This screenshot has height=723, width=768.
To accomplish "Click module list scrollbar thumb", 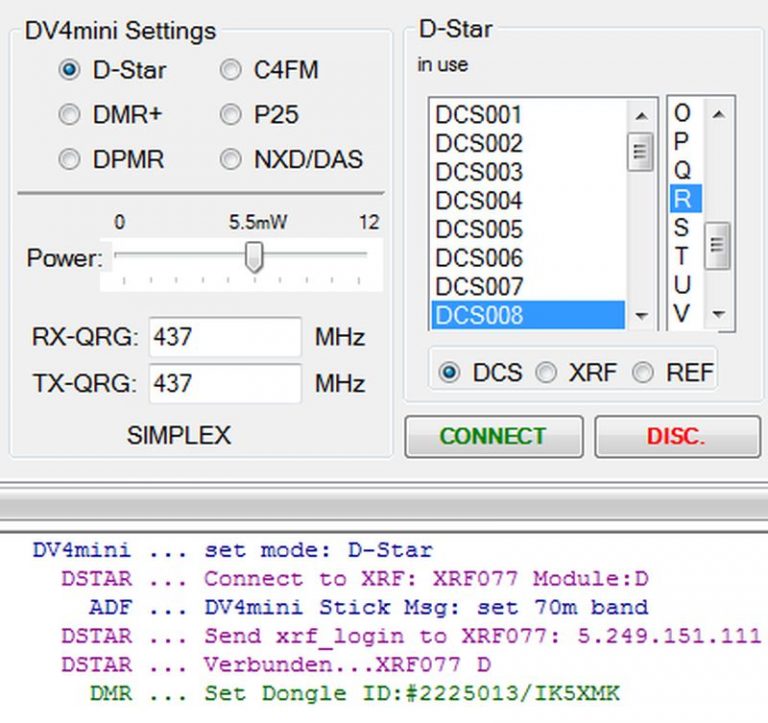I will 718,245.
